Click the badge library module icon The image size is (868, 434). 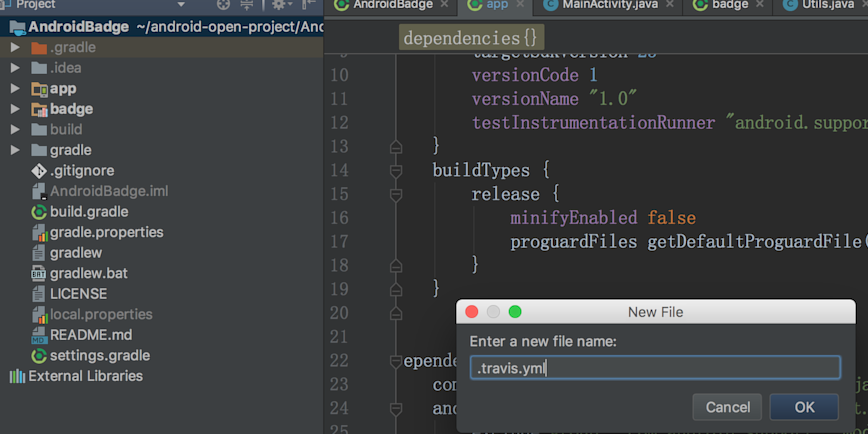pos(39,110)
